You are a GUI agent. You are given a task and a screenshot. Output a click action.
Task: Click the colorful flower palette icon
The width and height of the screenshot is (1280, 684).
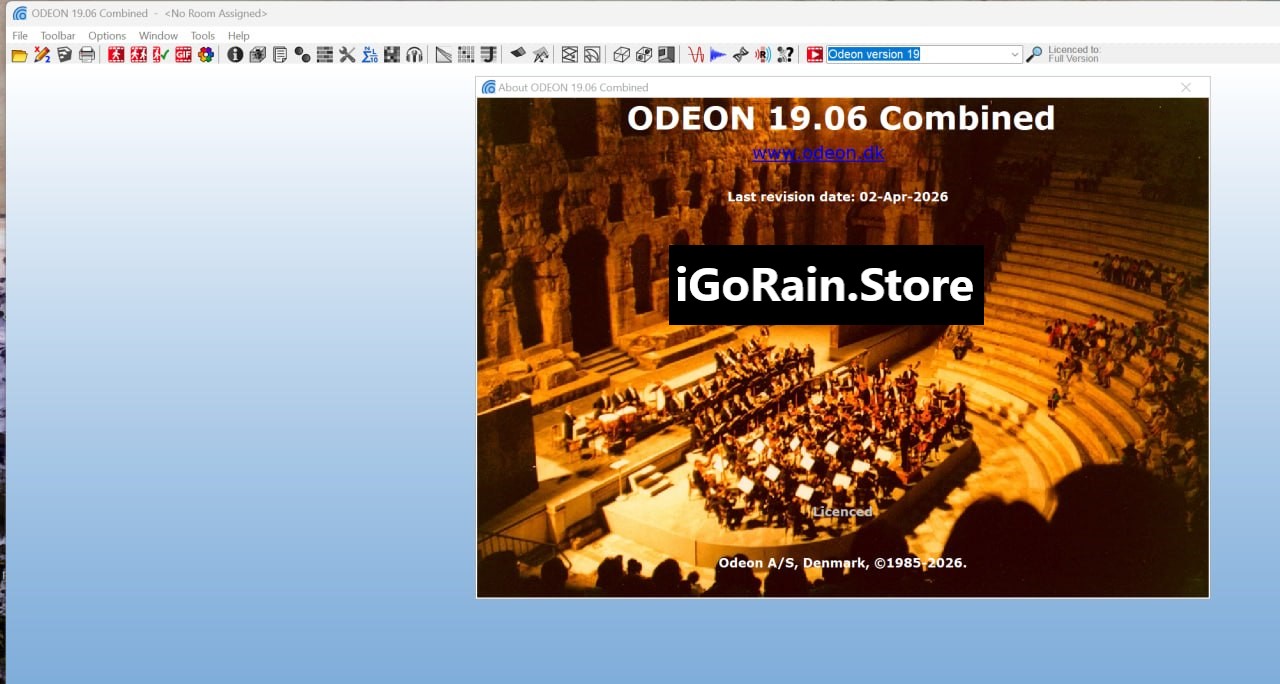point(206,55)
